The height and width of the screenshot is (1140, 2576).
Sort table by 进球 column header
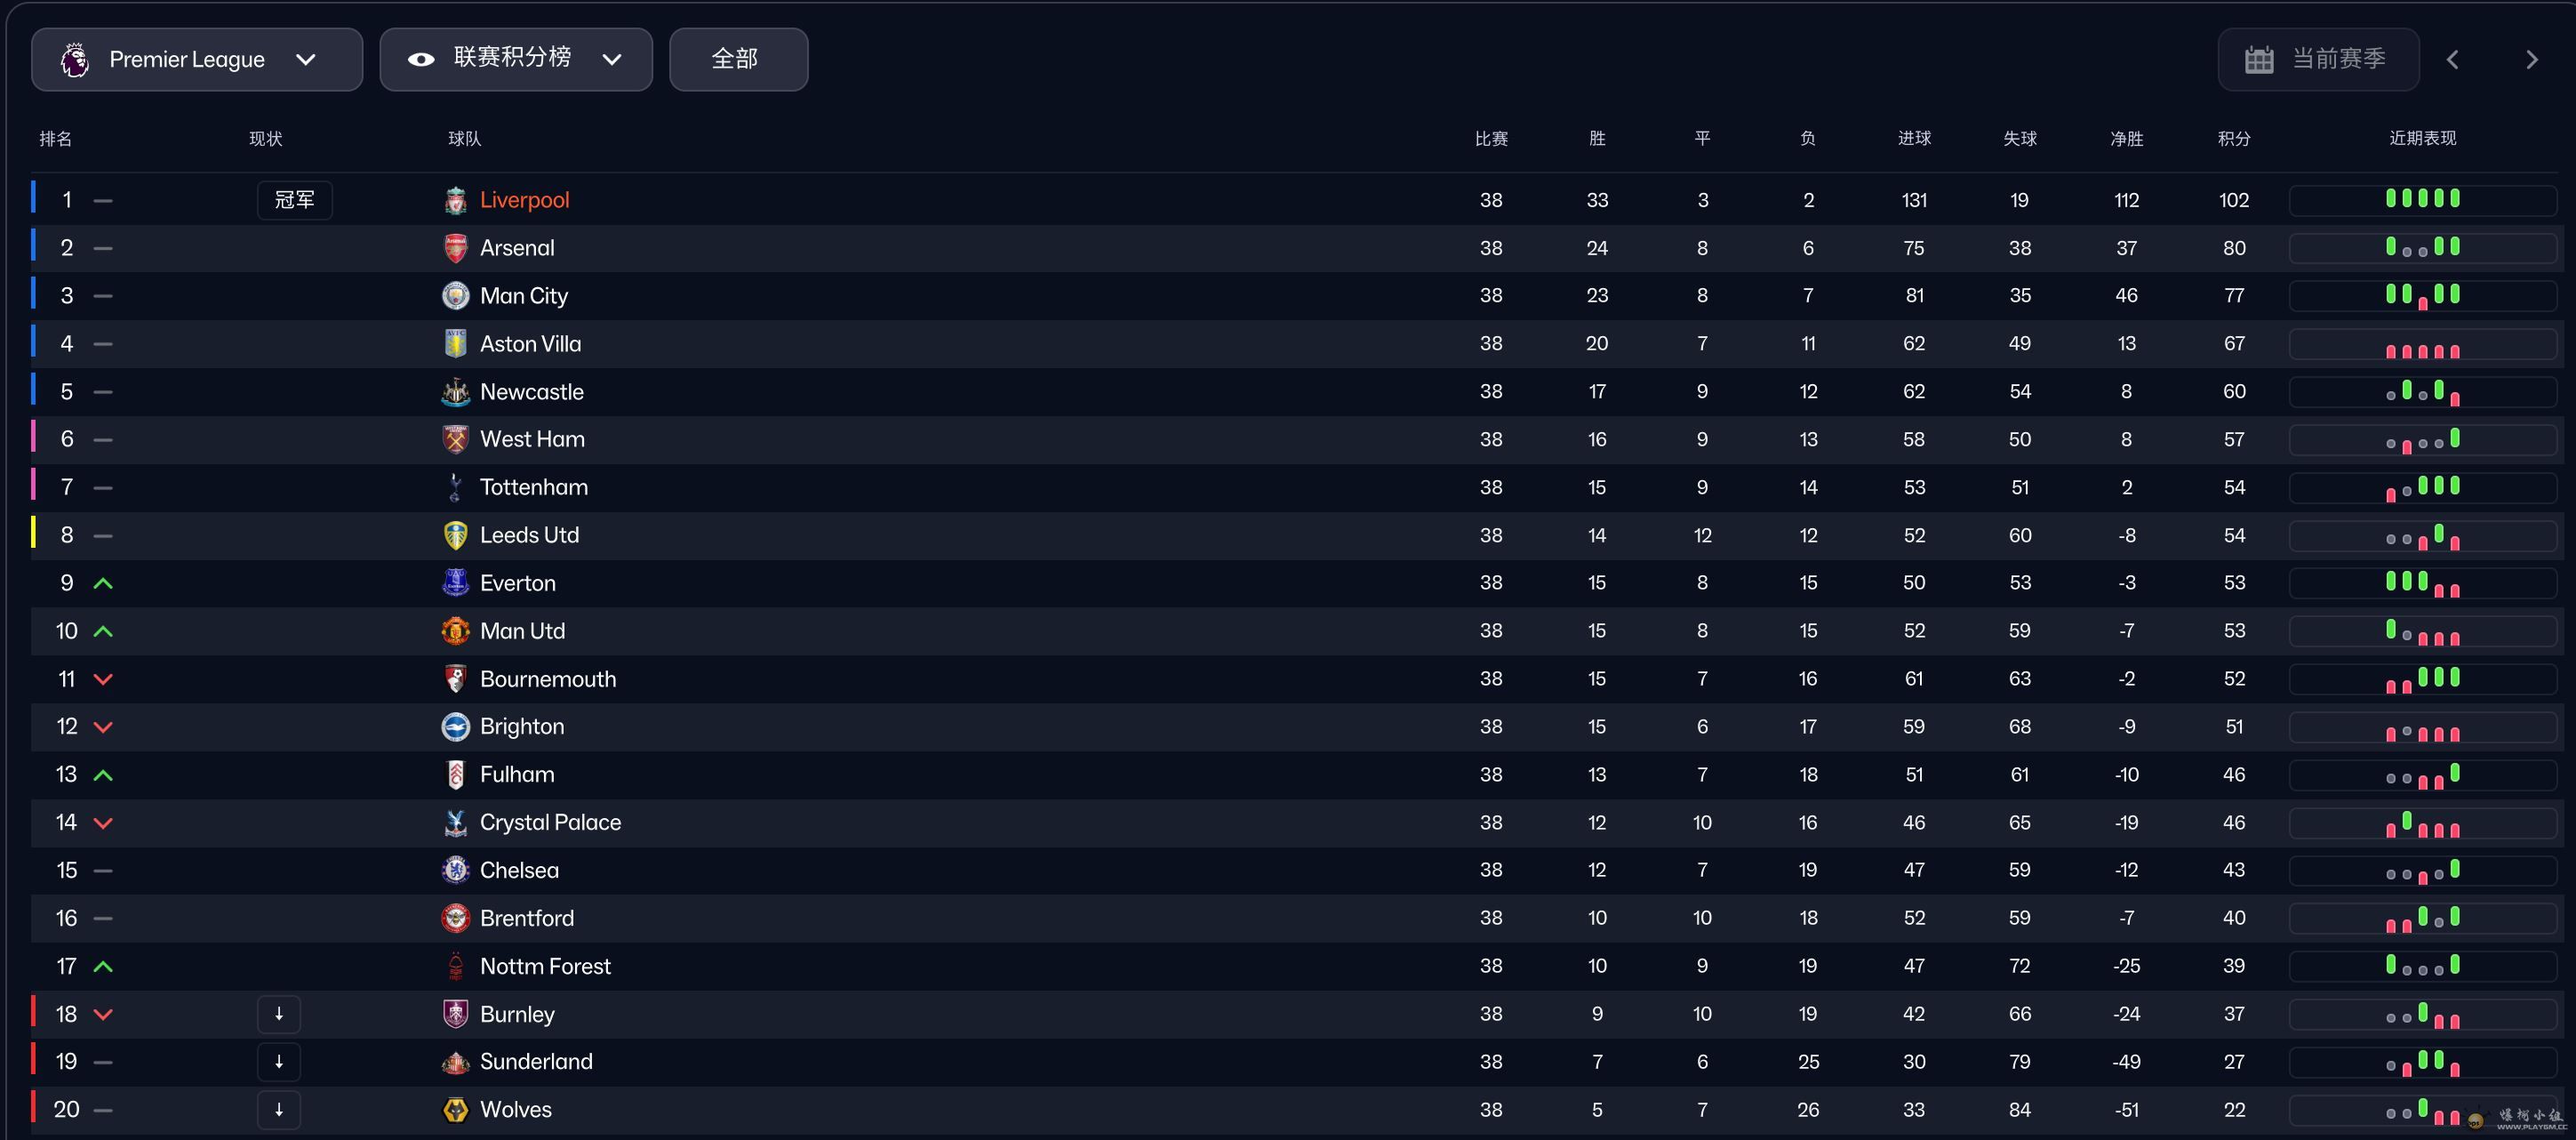[x=1914, y=139]
